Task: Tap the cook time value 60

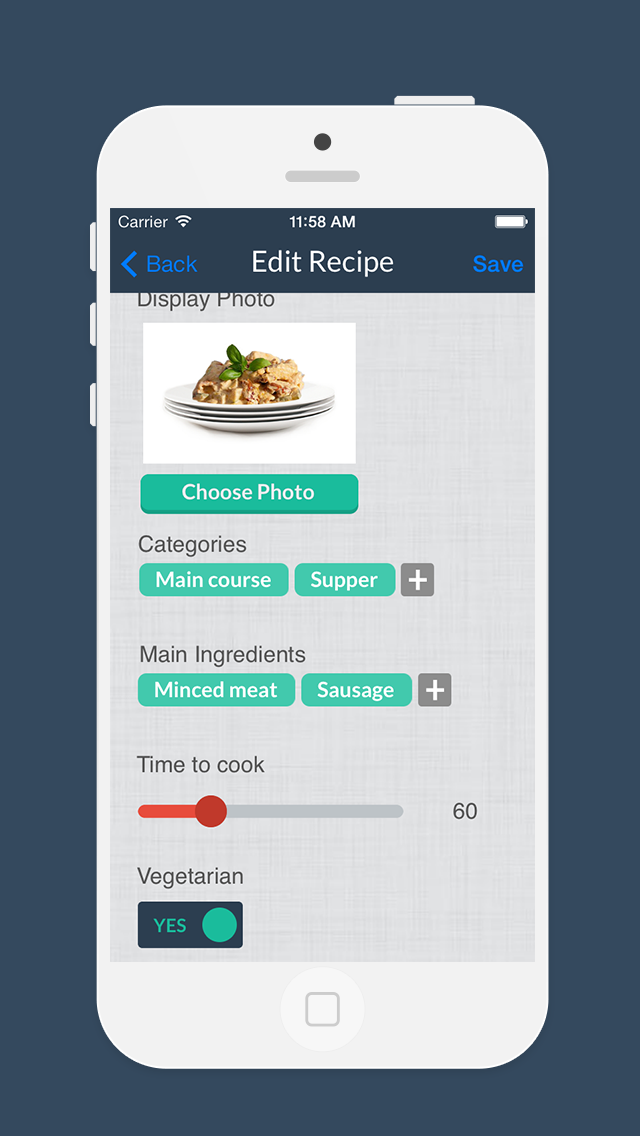Action: click(x=463, y=811)
